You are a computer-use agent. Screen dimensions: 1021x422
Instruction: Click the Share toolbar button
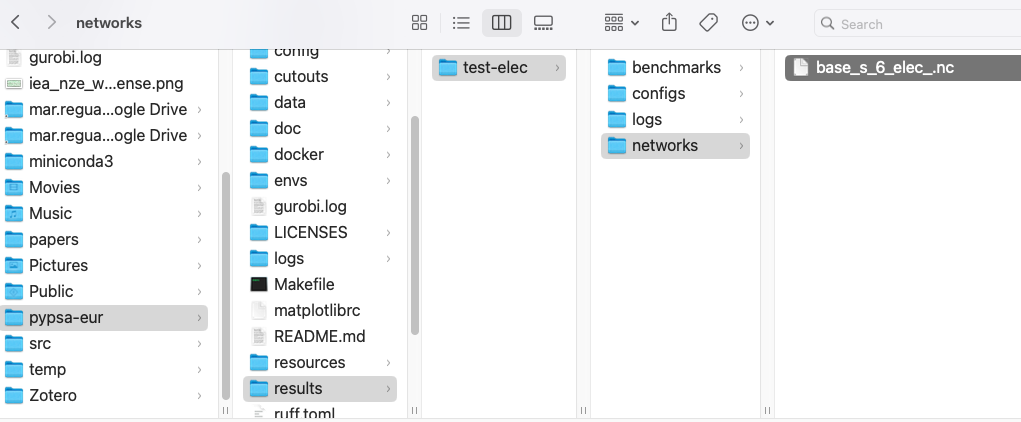pos(669,23)
